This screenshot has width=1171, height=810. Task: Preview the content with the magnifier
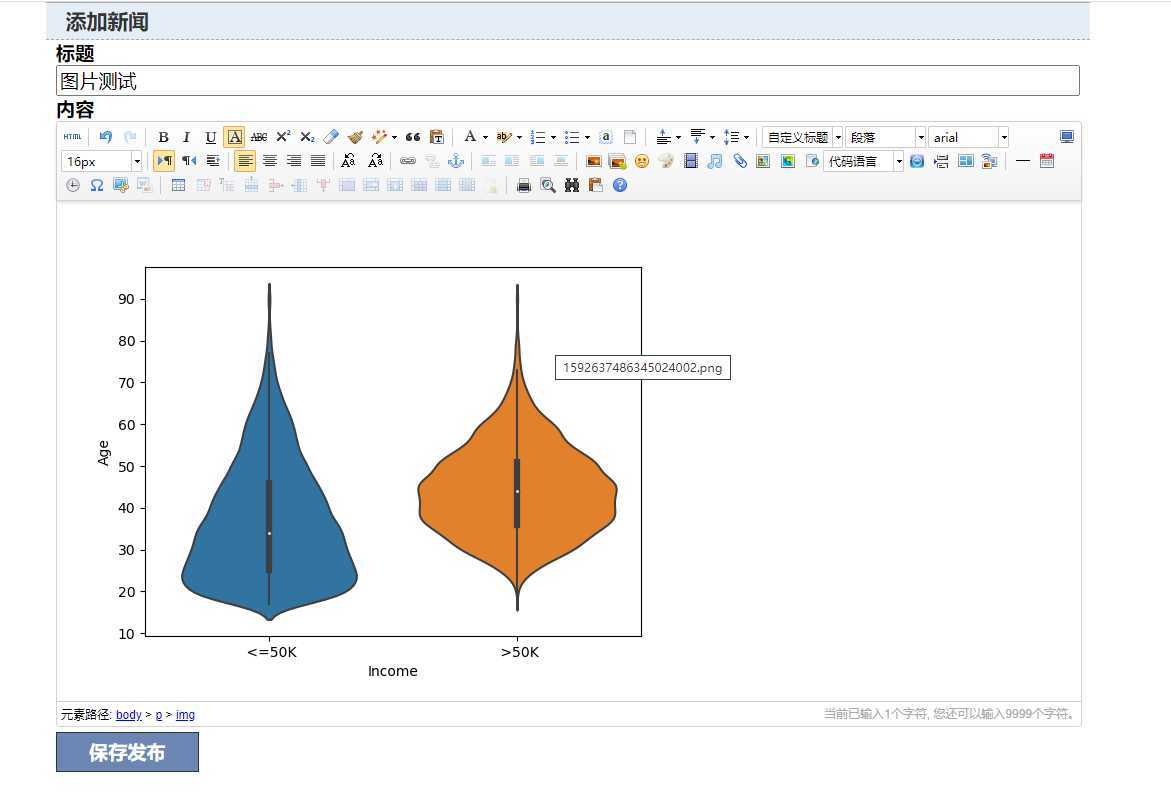point(547,185)
